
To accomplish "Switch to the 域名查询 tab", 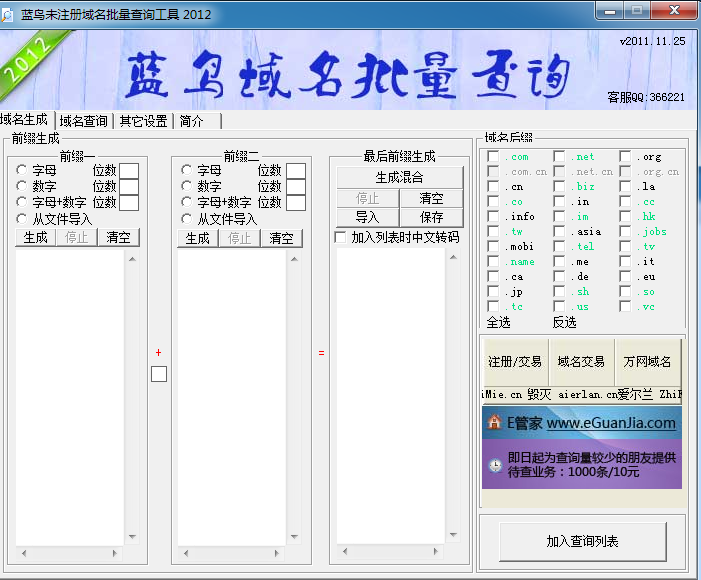I will (83, 121).
